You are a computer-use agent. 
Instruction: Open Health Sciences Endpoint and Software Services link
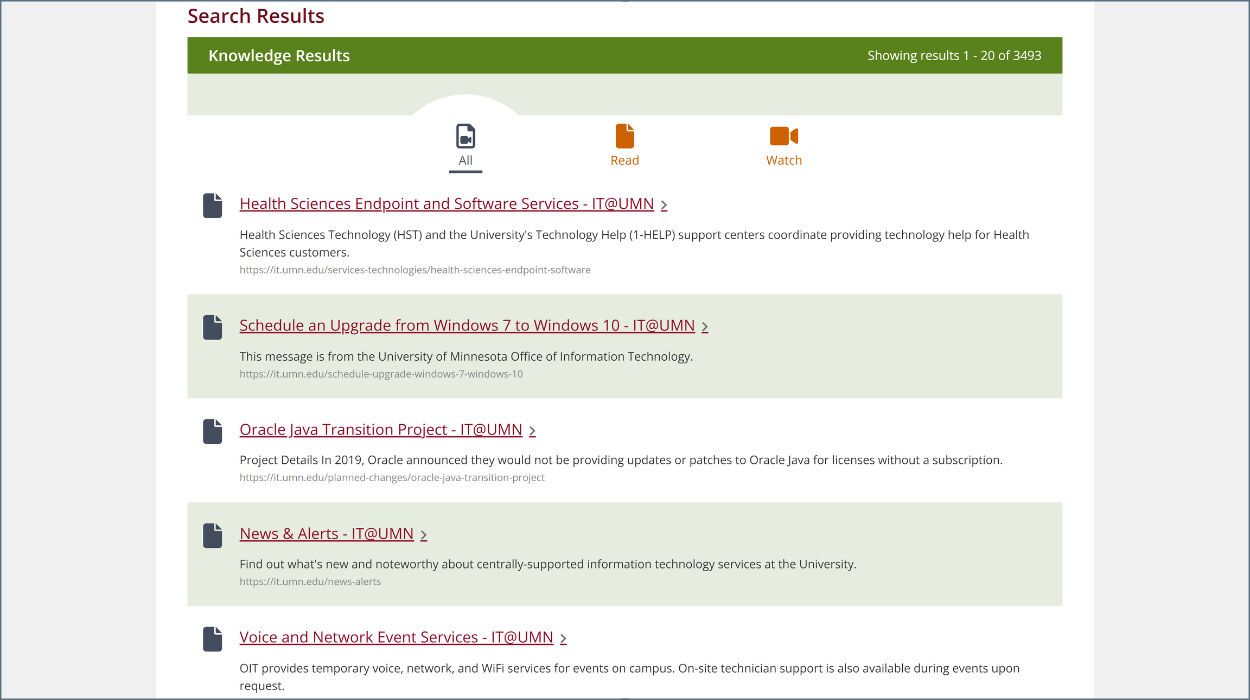(x=447, y=204)
